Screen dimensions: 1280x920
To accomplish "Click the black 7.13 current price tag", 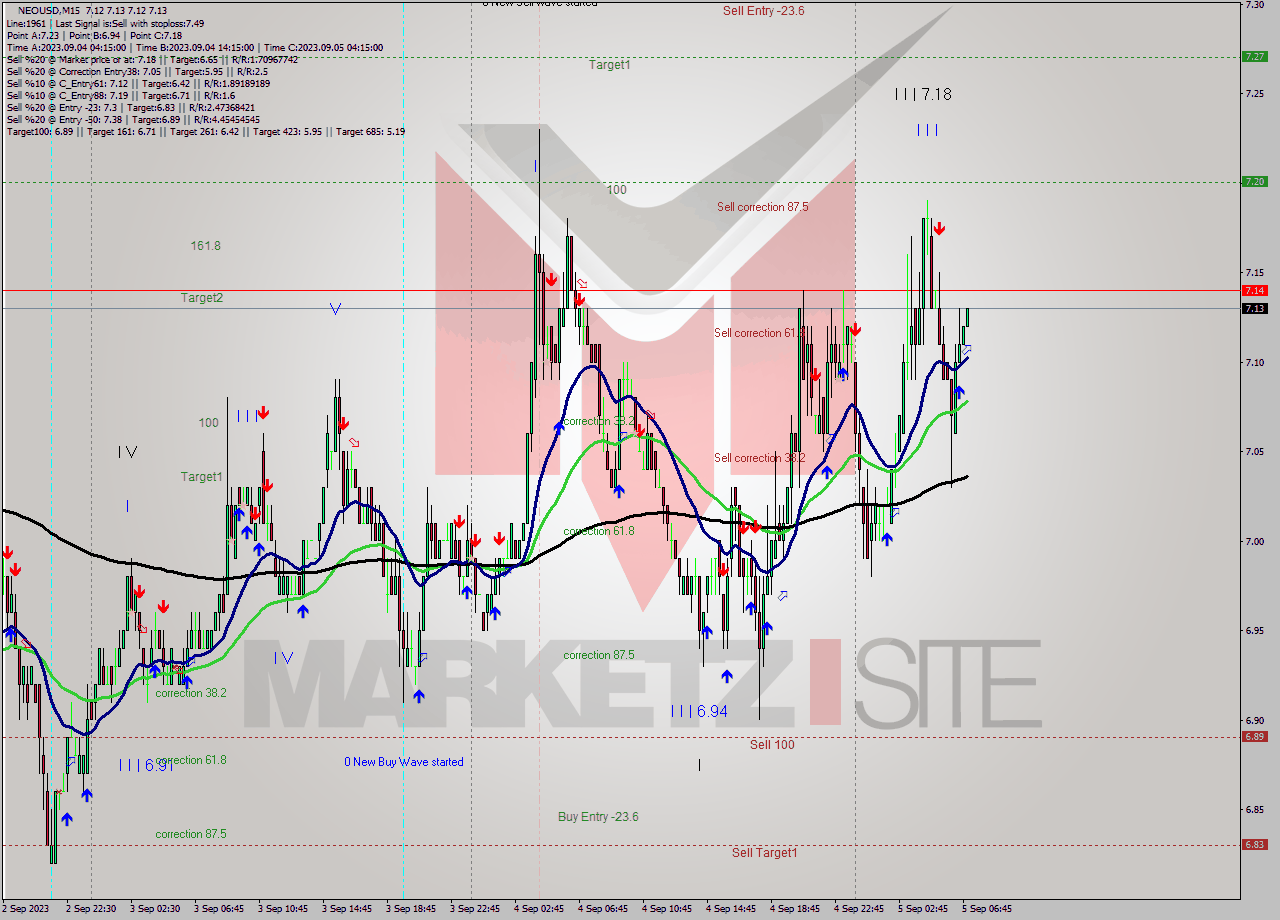I will click(x=1254, y=308).
